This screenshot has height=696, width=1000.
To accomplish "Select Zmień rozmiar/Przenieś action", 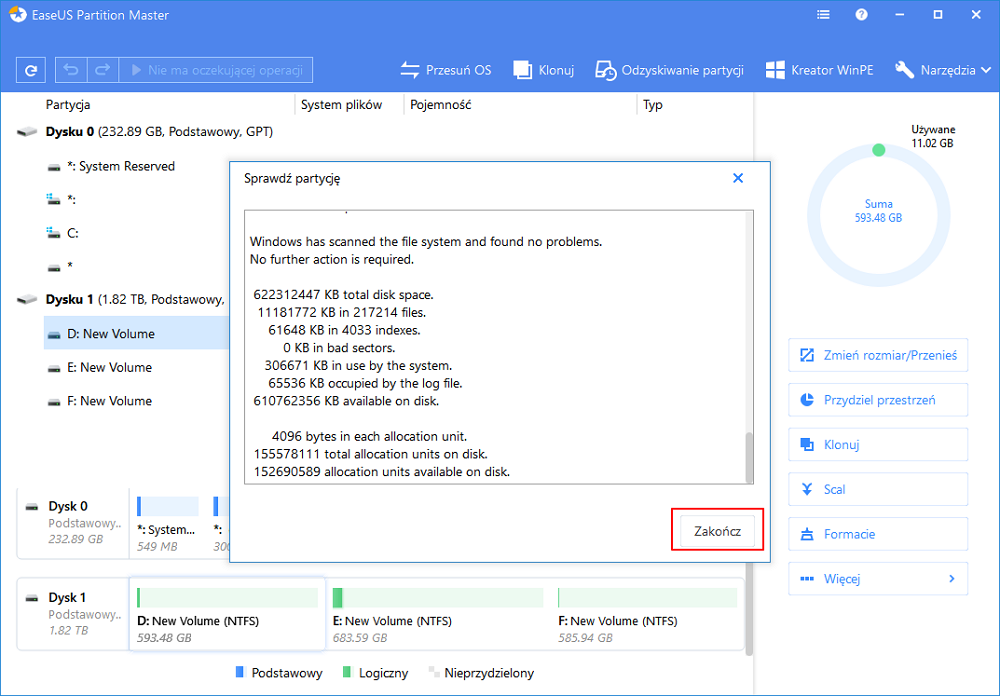I will pyautogui.click(x=878, y=355).
